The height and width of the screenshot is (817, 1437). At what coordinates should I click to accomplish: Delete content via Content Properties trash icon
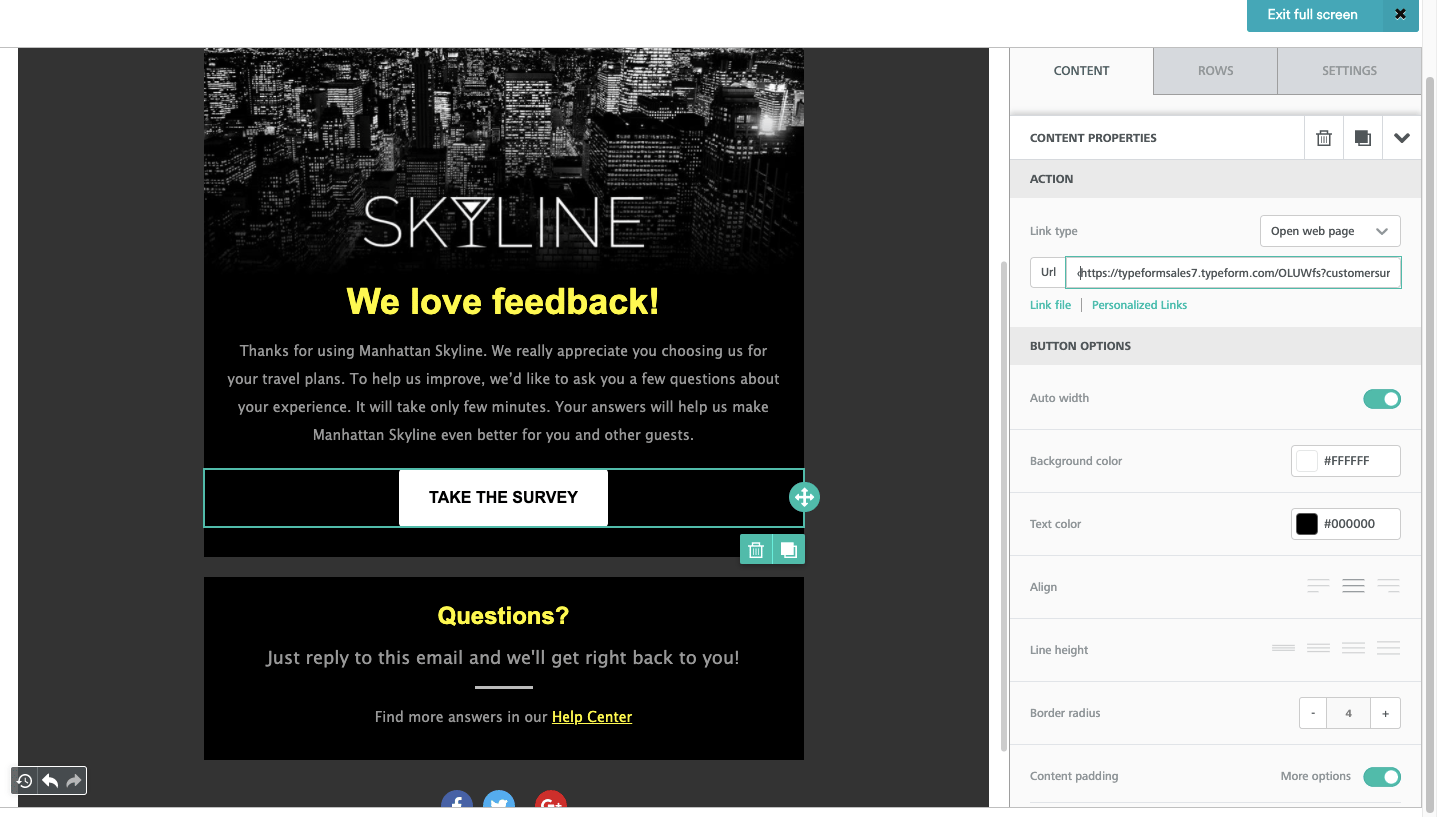pyautogui.click(x=1324, y=138)
